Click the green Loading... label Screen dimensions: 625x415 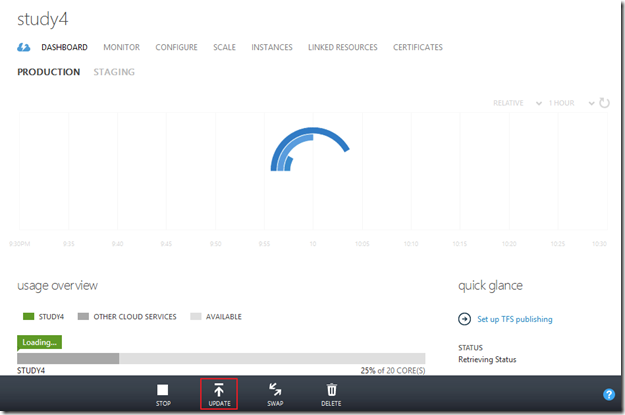coord(39,342)
